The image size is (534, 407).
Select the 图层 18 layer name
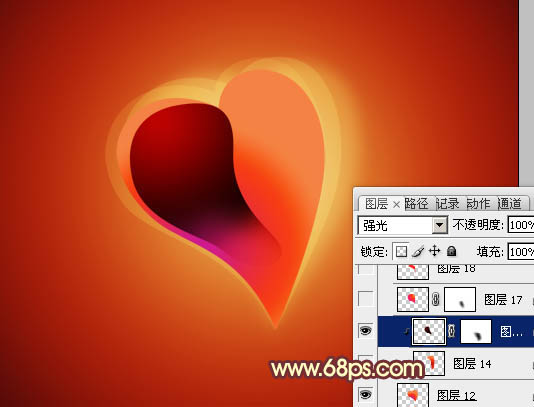(x=456, y=269)
